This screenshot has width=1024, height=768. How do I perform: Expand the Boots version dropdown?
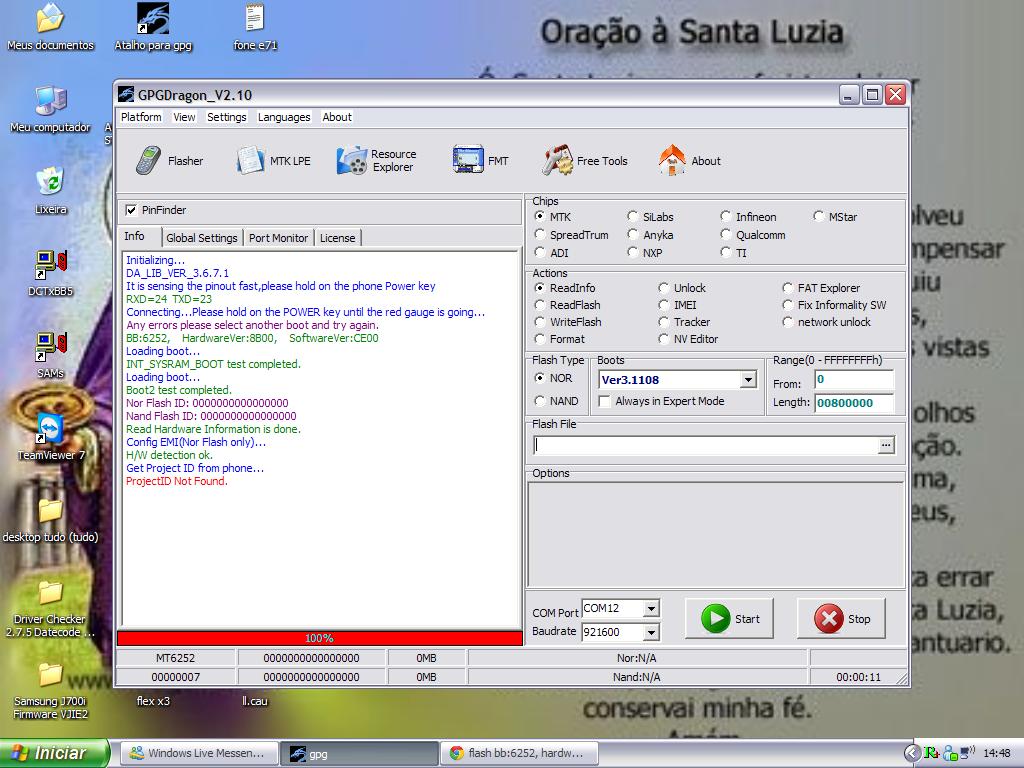pyautogui.click(x=748, y=379)
